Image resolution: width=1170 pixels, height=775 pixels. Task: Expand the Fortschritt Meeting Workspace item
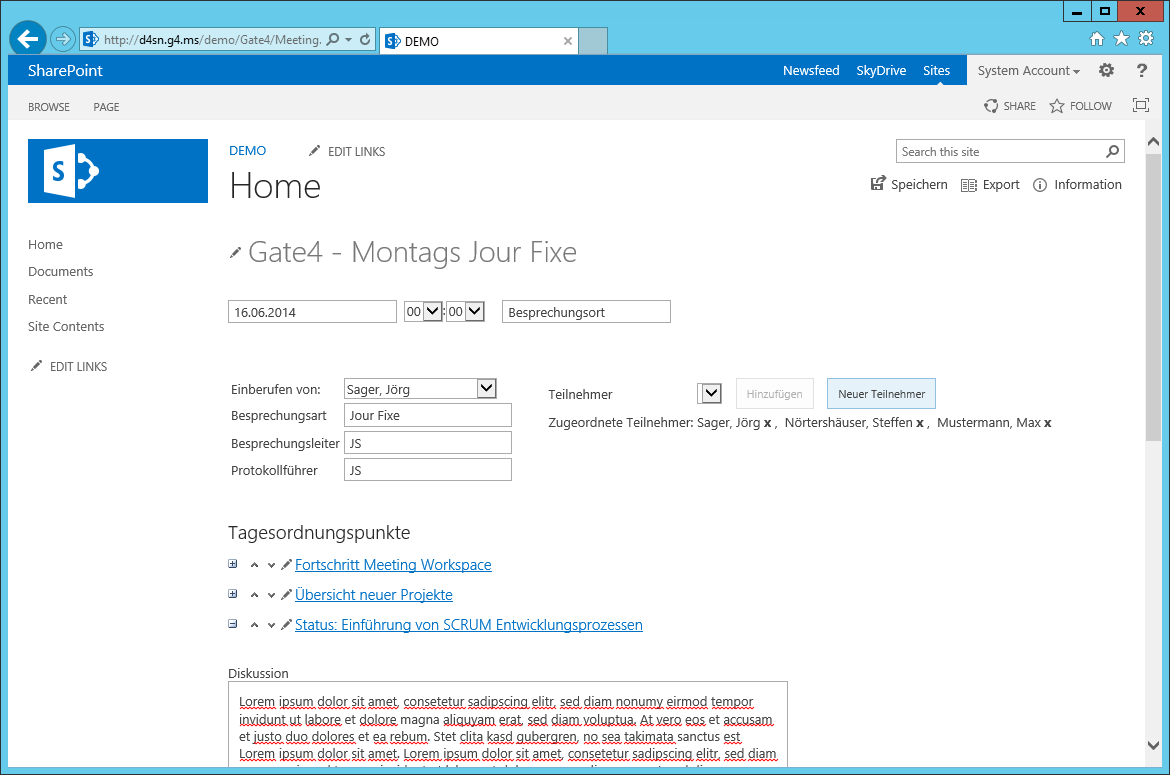coord(233,564)
